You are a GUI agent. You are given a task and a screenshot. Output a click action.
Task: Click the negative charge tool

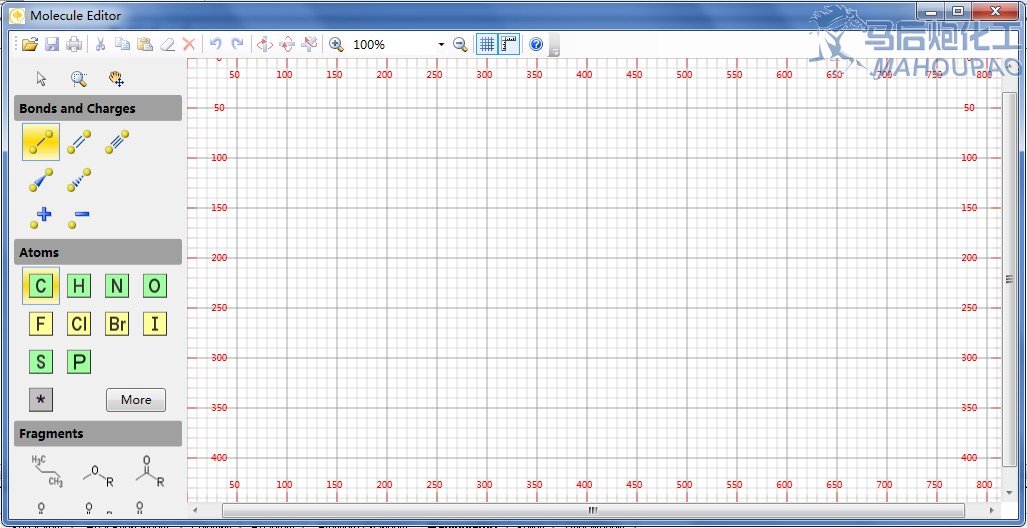[x=79, y=216]
